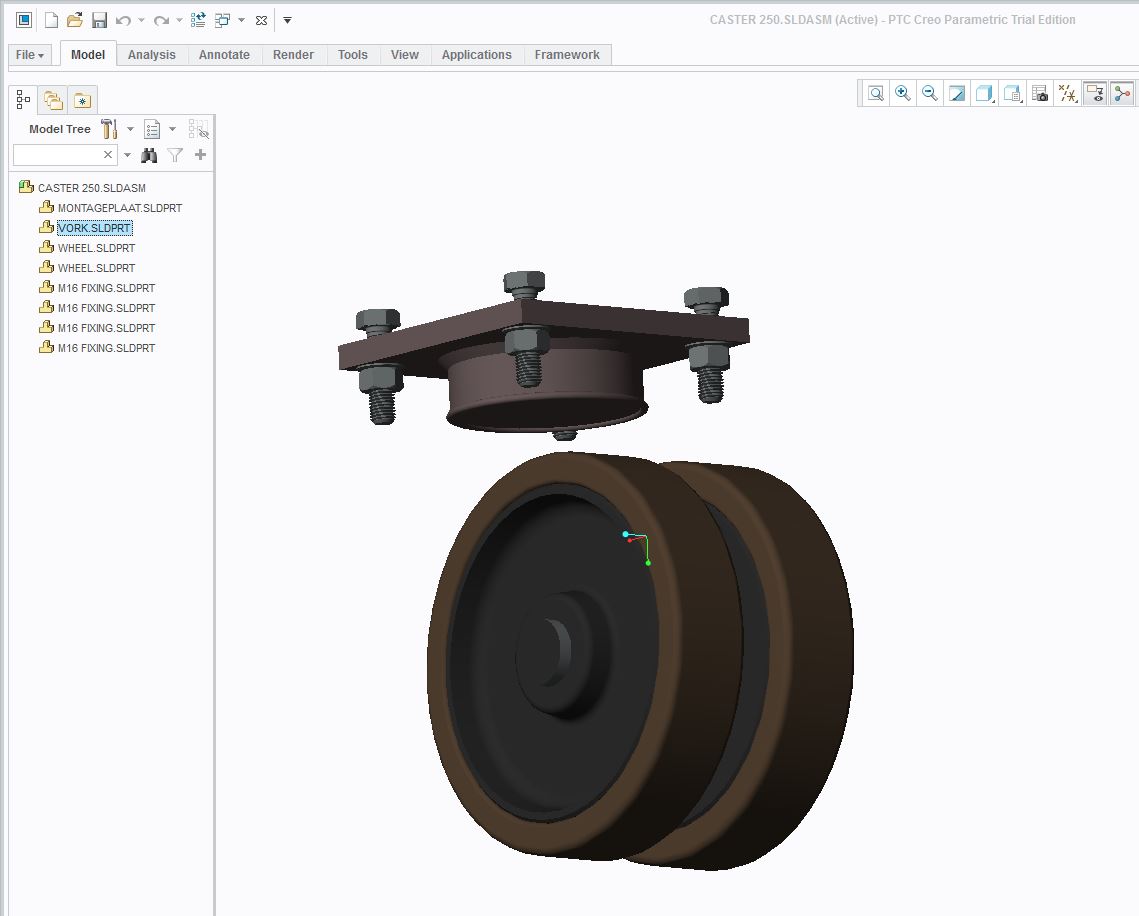The width and height of the screenshot is (1139, 916).
Task: Click the Model Tree search input field
Action: [x=58, y=155]
